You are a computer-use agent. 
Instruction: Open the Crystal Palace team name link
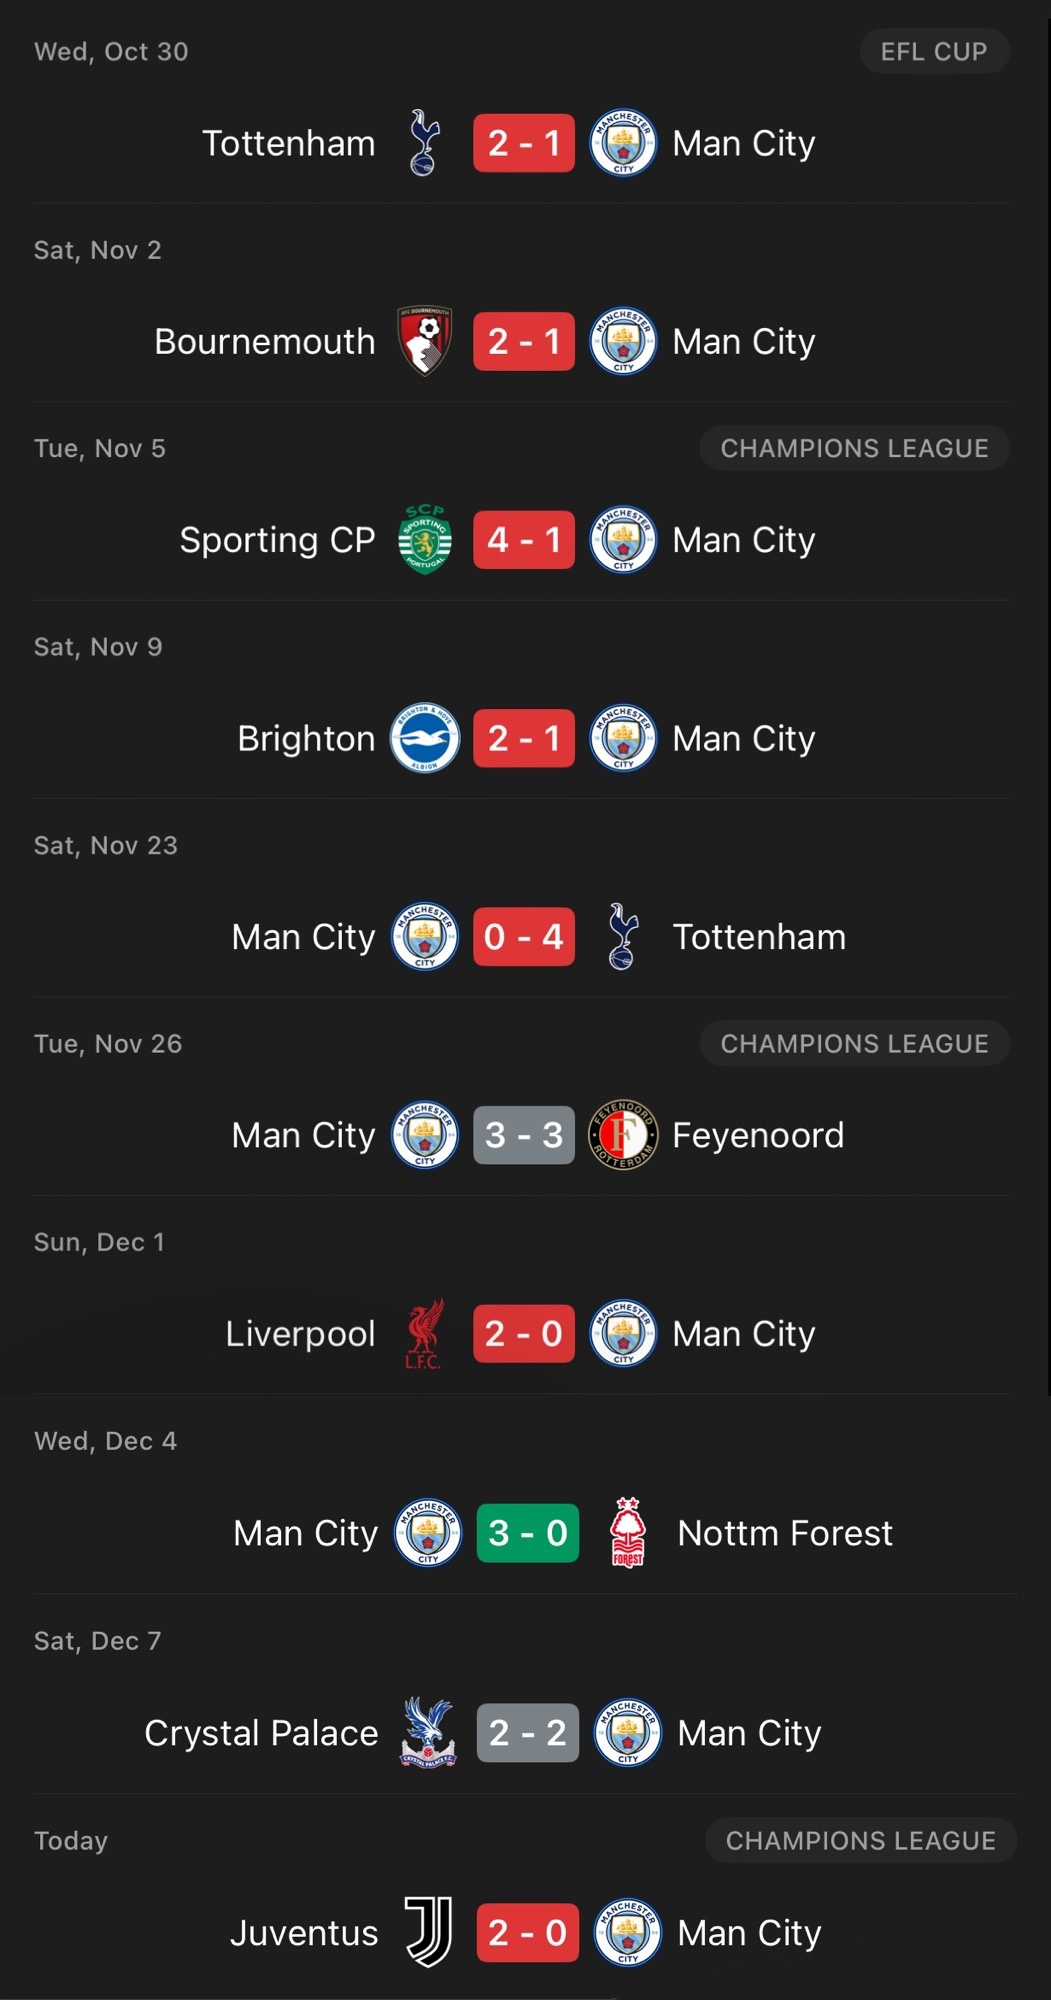click(x=261, y=1733)
